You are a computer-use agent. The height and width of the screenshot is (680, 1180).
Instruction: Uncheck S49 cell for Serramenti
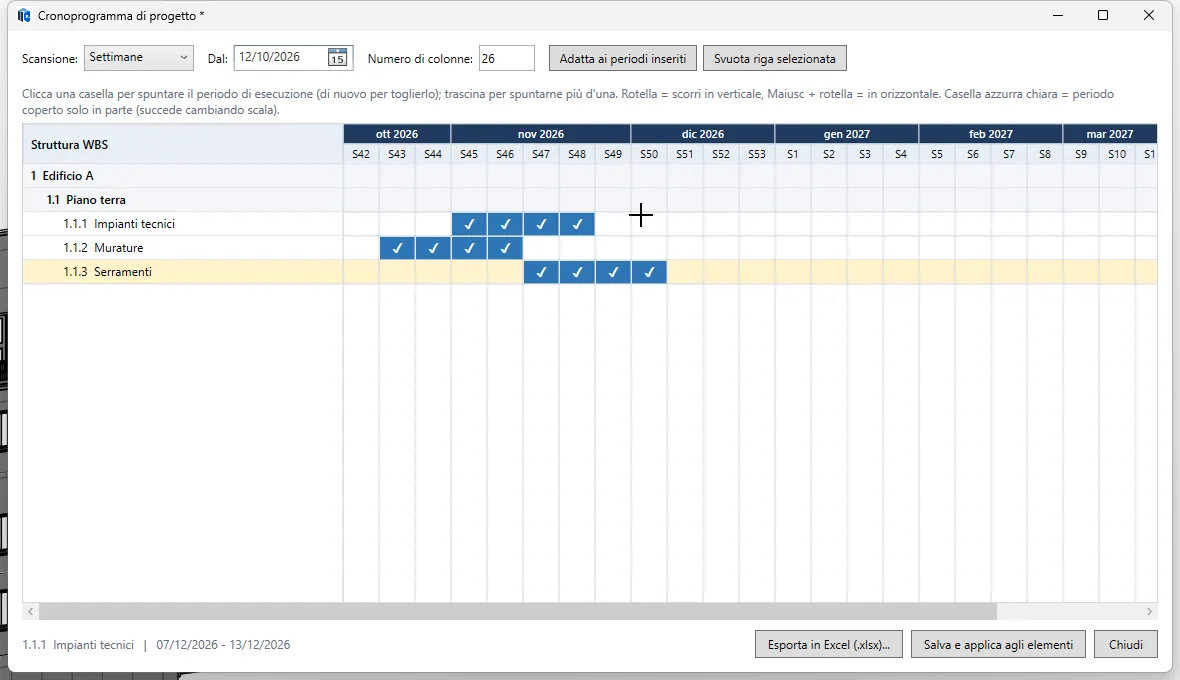[613, 272]
